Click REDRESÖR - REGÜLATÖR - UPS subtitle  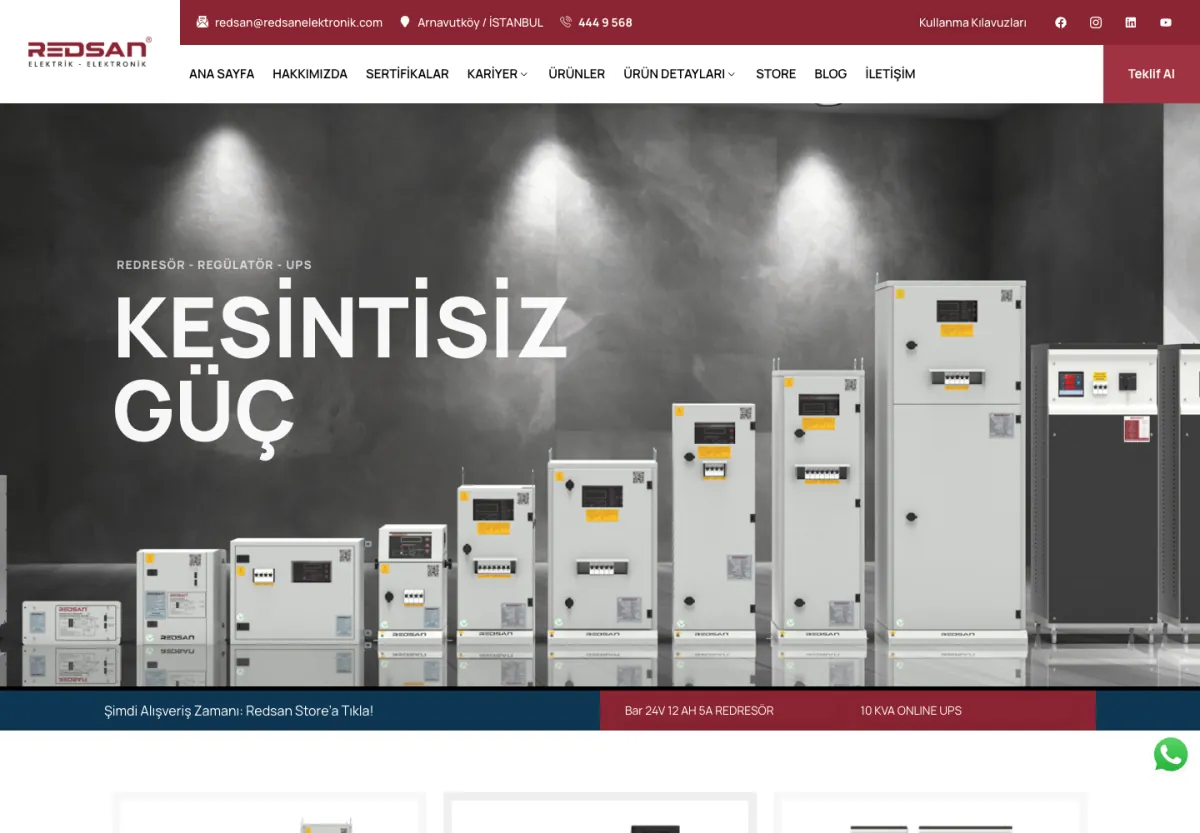214,265
